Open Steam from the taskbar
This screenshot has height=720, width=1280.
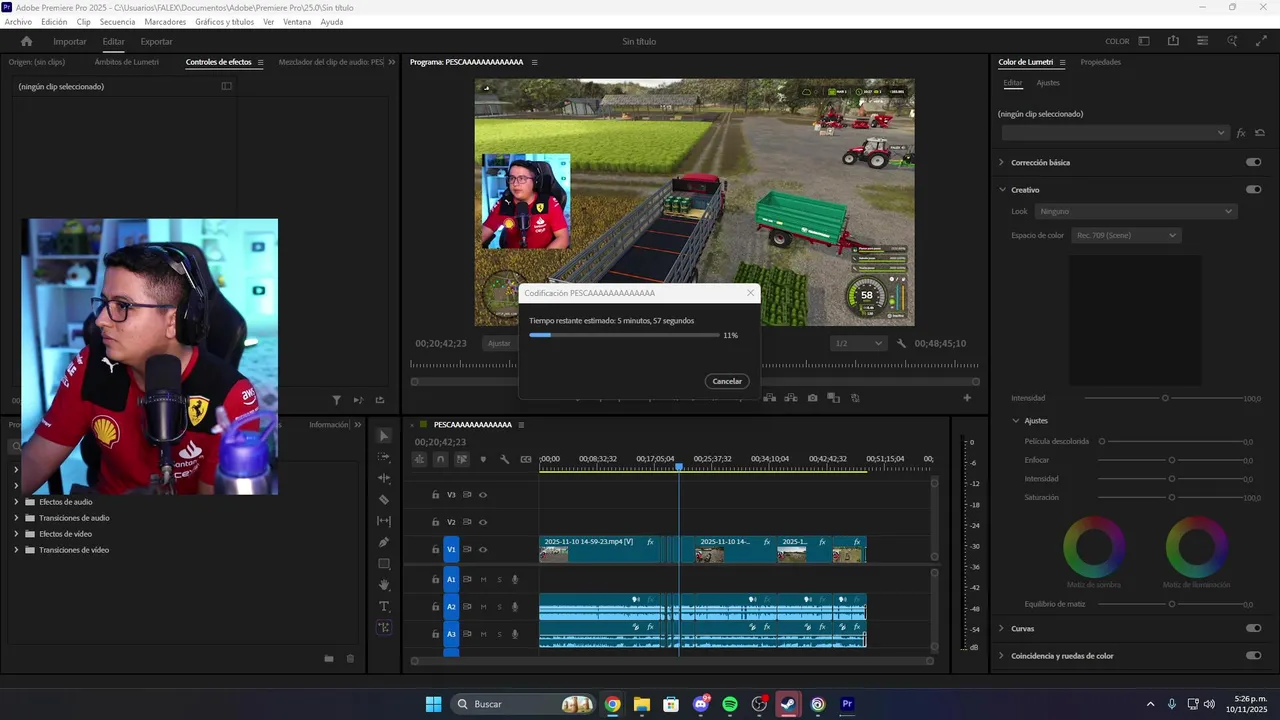tap(789, 704)
